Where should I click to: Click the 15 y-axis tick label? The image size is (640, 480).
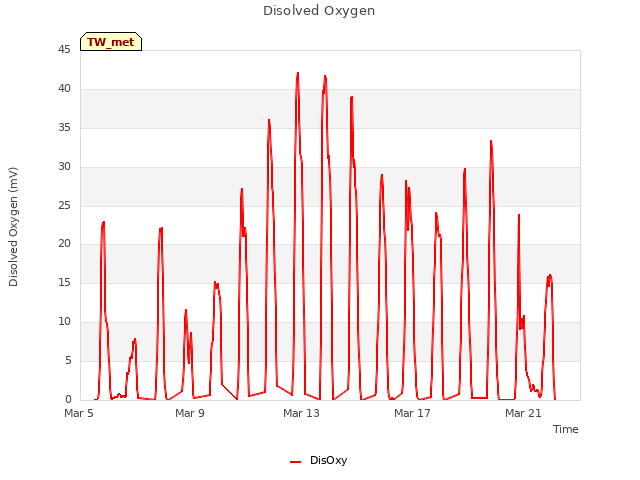coord(64,282)
